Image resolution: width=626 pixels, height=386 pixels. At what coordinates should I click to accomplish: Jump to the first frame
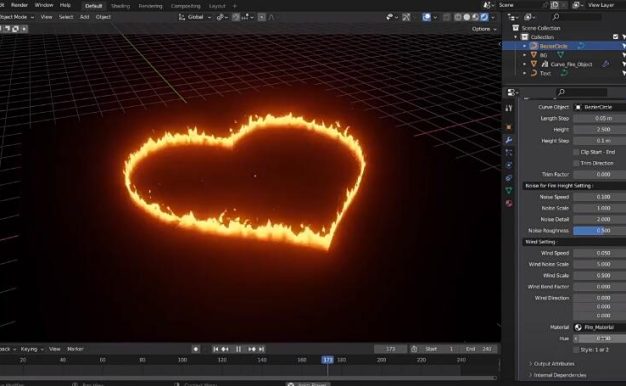216,349
